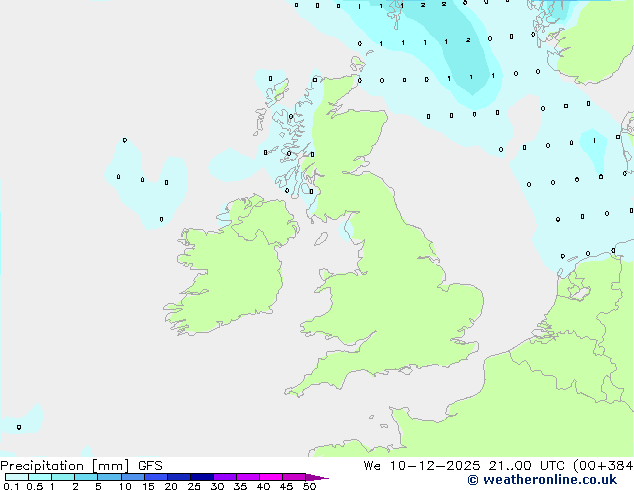
Task: Click the '(00+384' forecast offset text
Action: [603, 466]
